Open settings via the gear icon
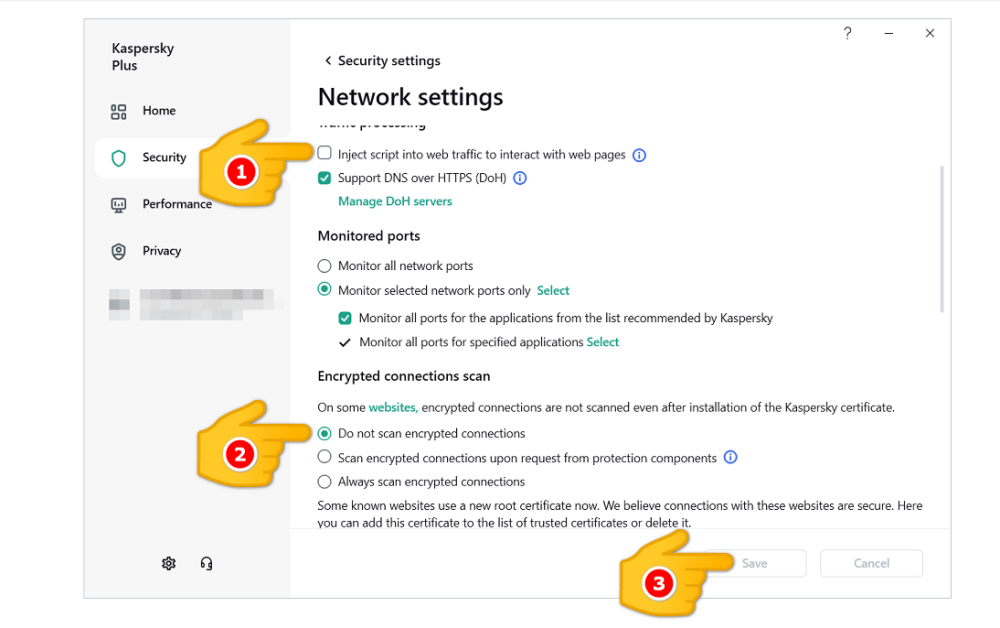The width and height of the screenshot is (1000, 628). [x=169, y=563]
